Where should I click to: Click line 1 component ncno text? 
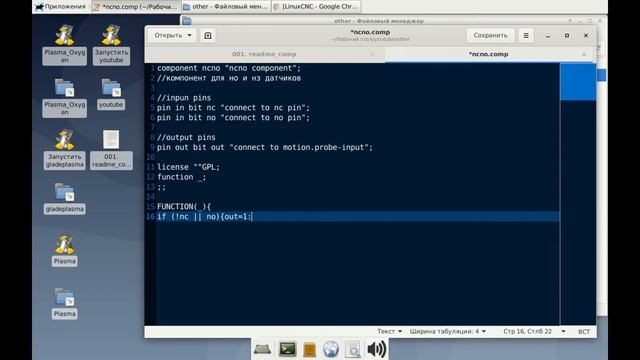pos(229,68)
